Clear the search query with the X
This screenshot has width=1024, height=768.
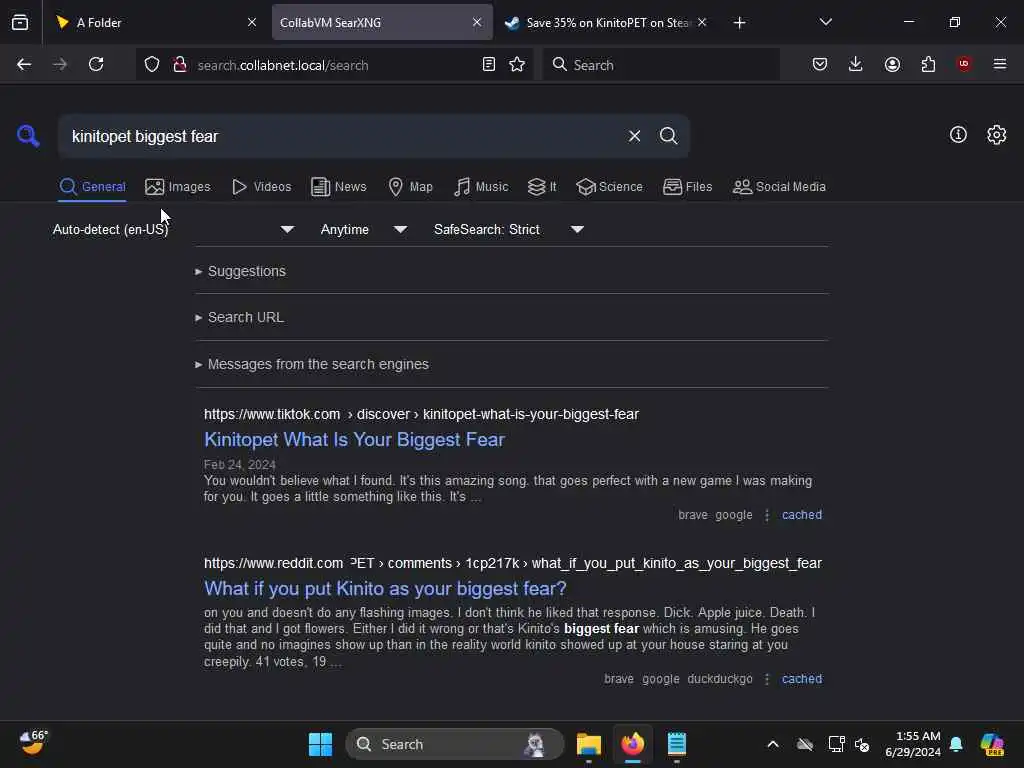634,136
